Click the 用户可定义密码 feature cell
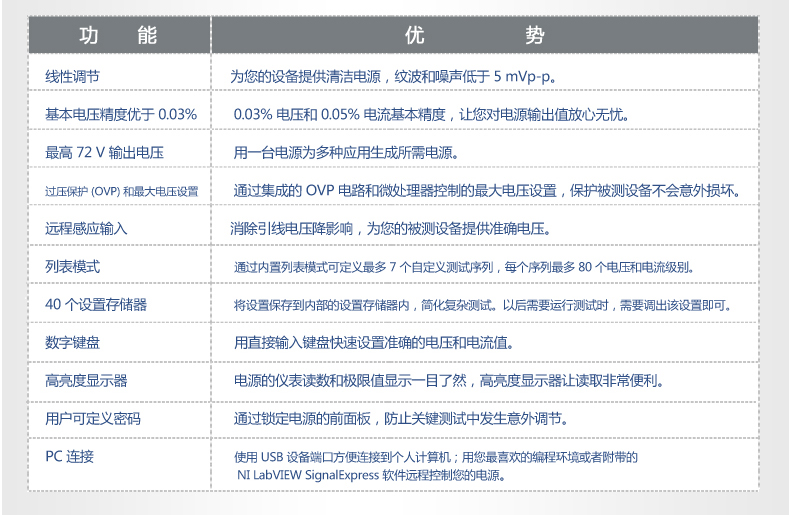Image resolution: width=790 pixels, height=515 pixels. coord(93,419)
